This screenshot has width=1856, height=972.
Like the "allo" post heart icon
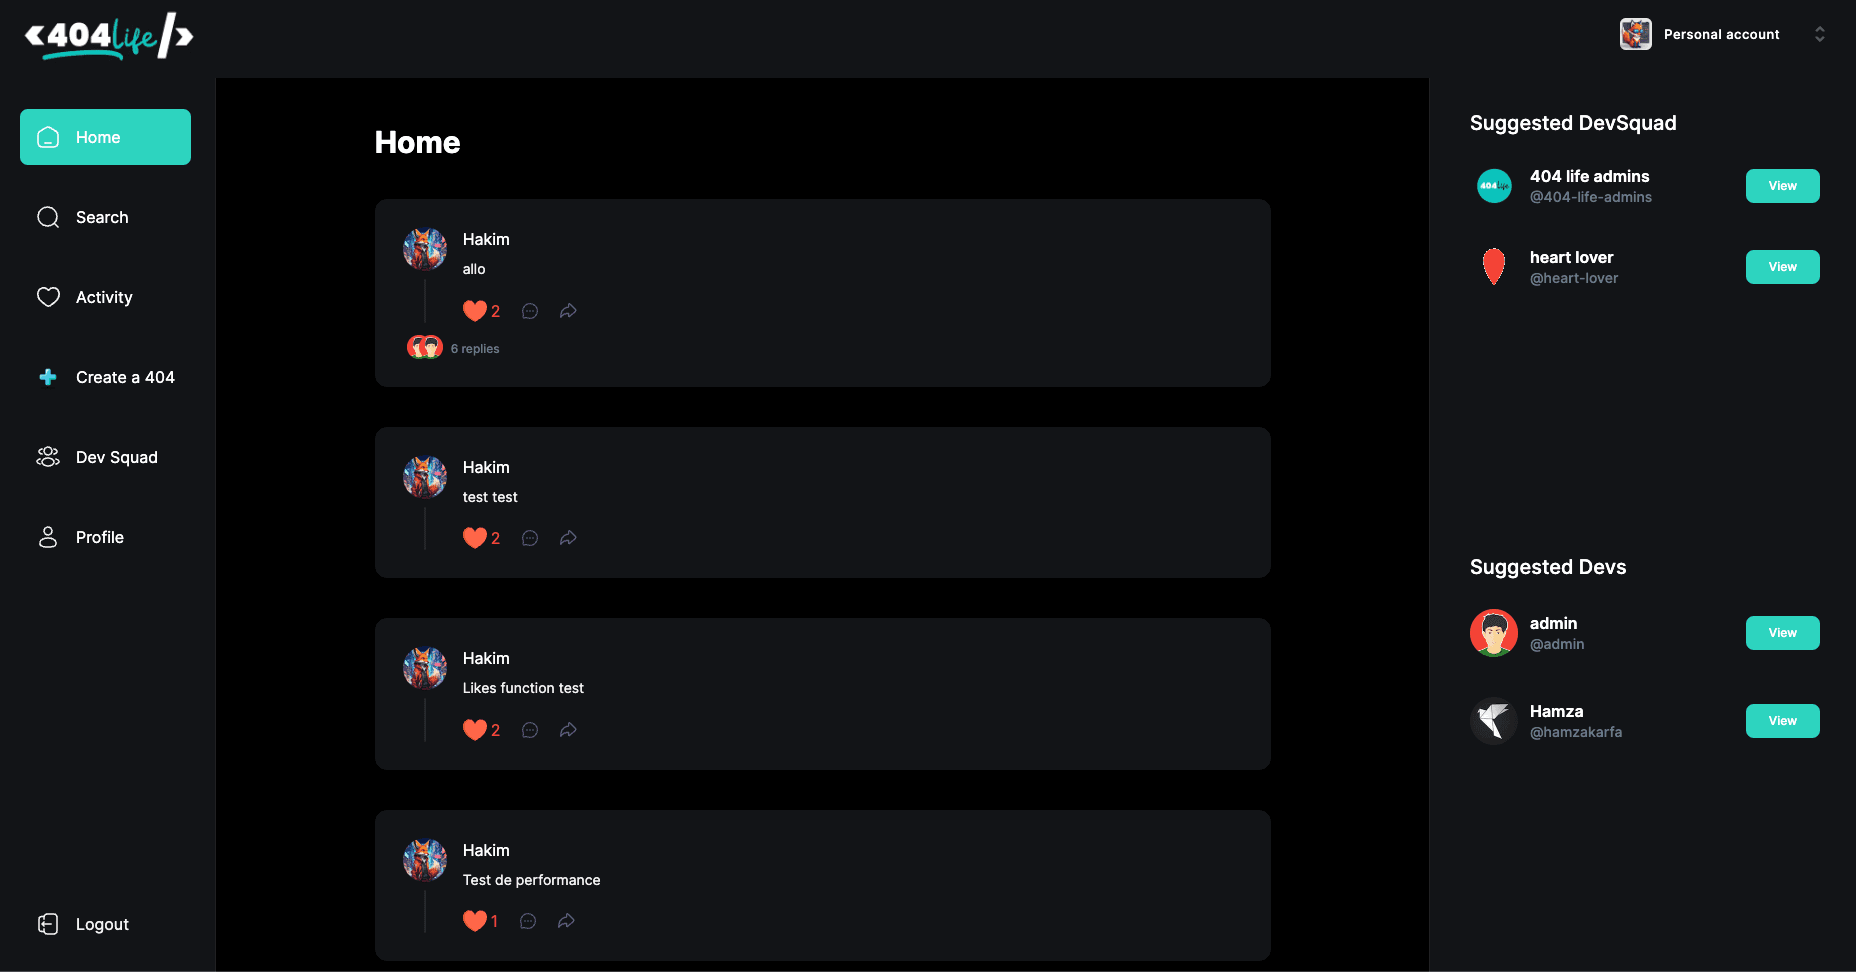[x=475, y=311]
